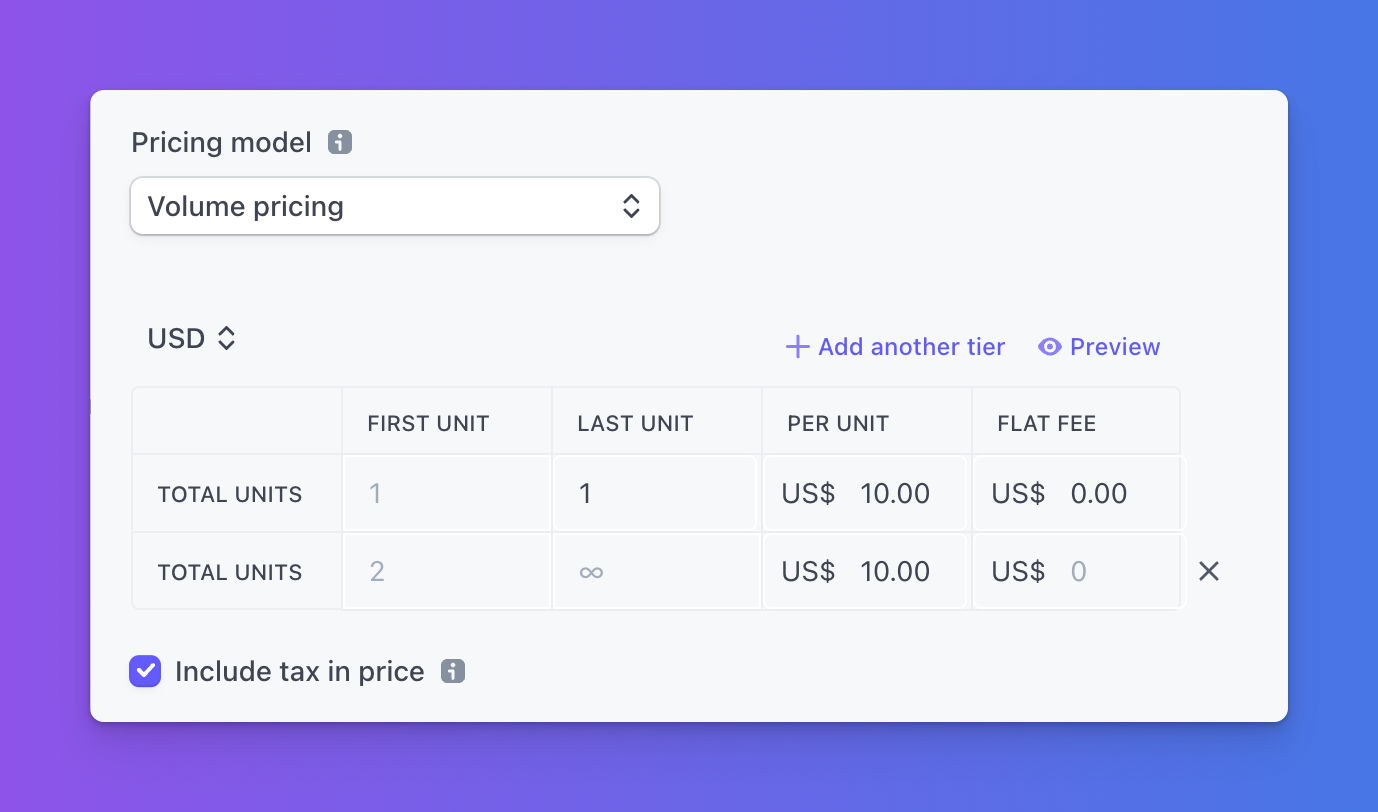Open the USD currency selector
The image size is (1378, 812).
click(x=191, y=339)
